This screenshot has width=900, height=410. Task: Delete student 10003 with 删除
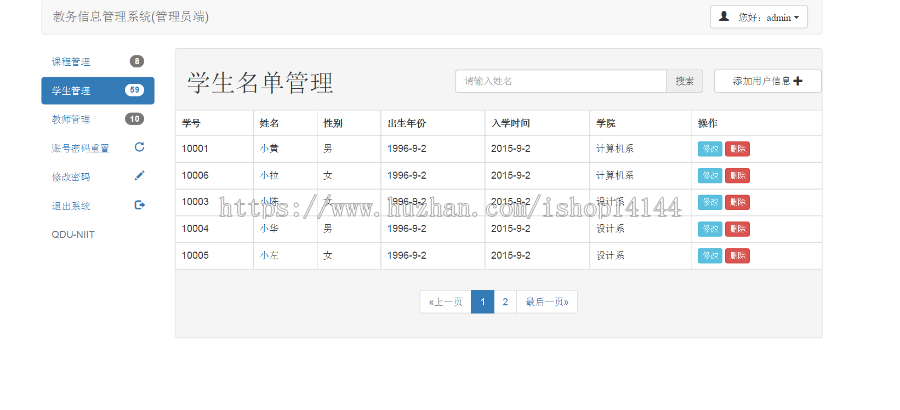point(737,202)
